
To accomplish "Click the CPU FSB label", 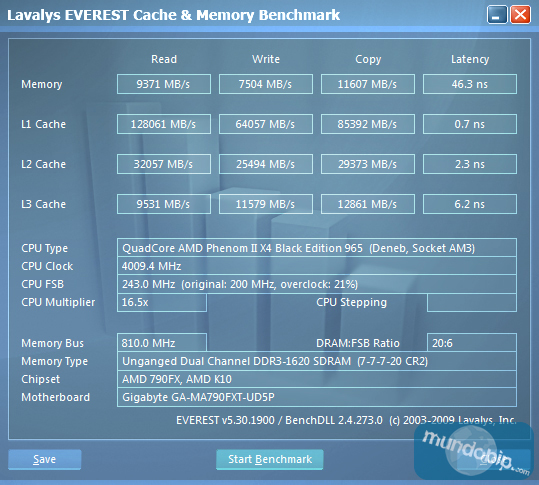I will 42,284.
